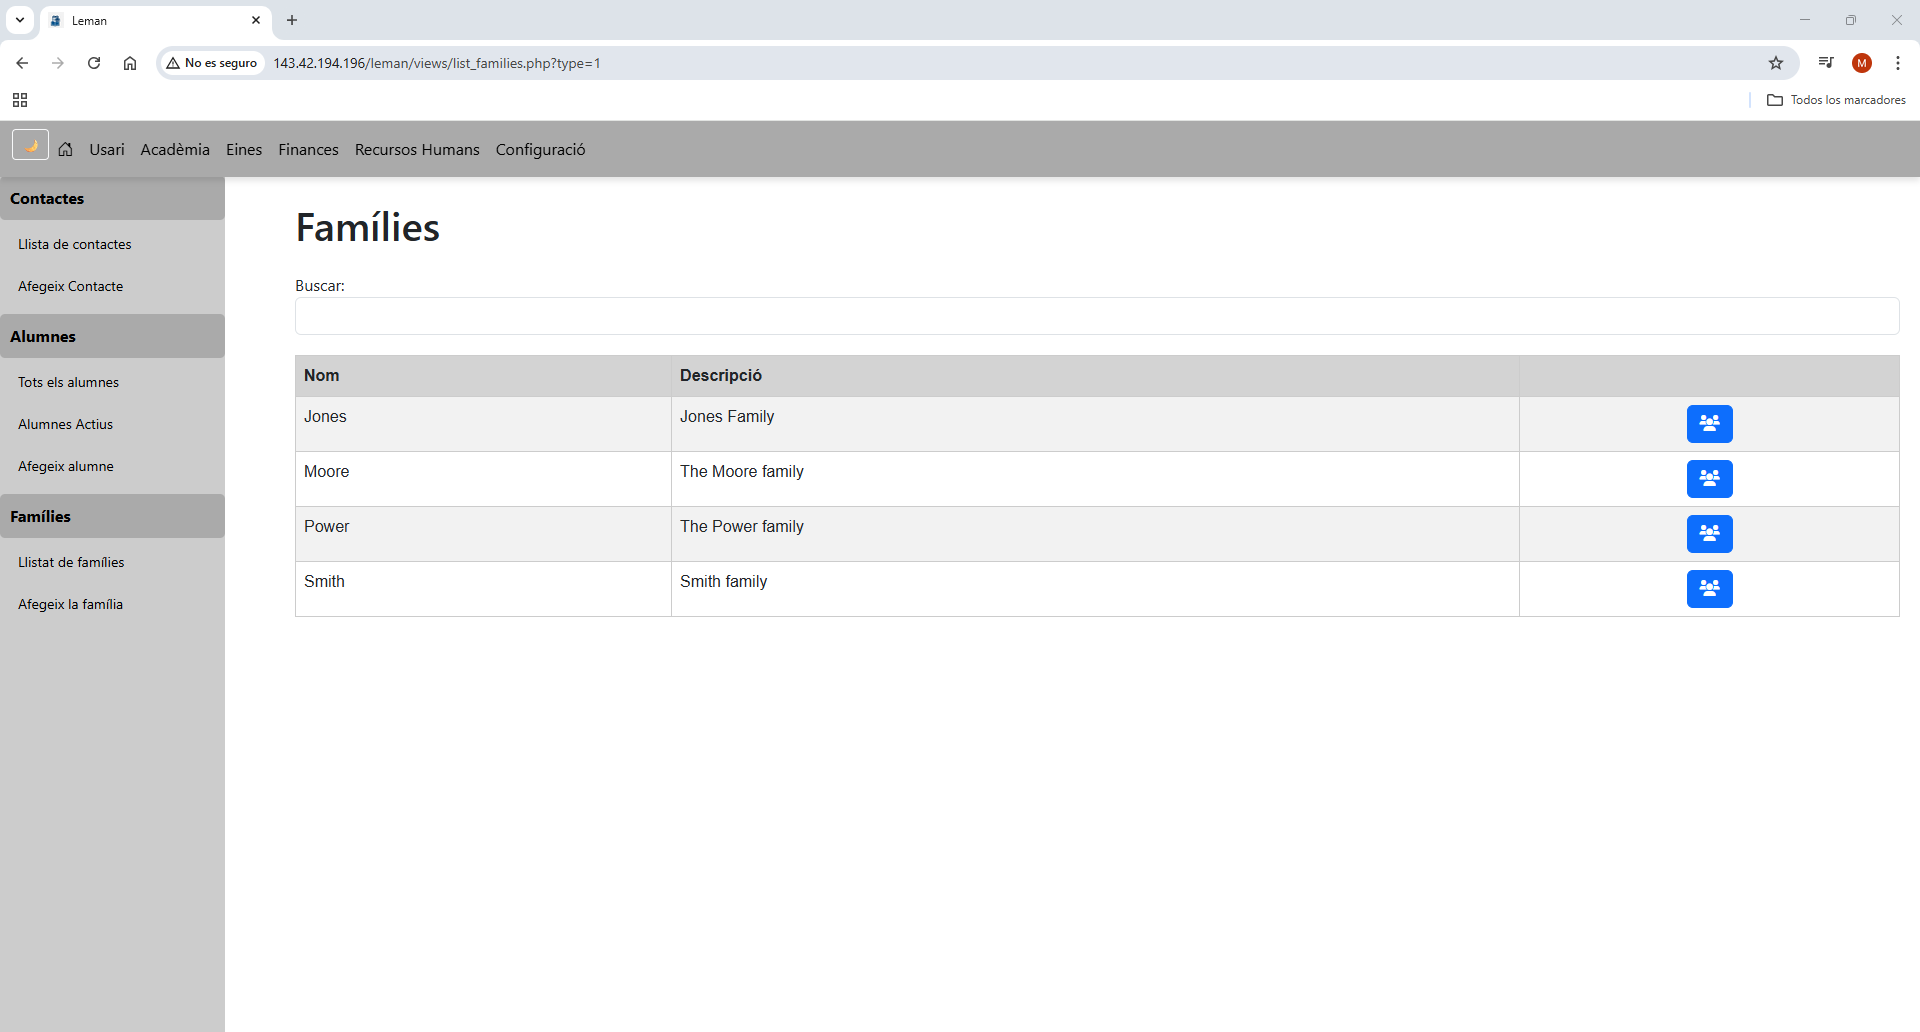The width and height of the screenshot is (1920, 1032).
Task: Open the Acadèmia menu
Action: [x=175, y=149]
